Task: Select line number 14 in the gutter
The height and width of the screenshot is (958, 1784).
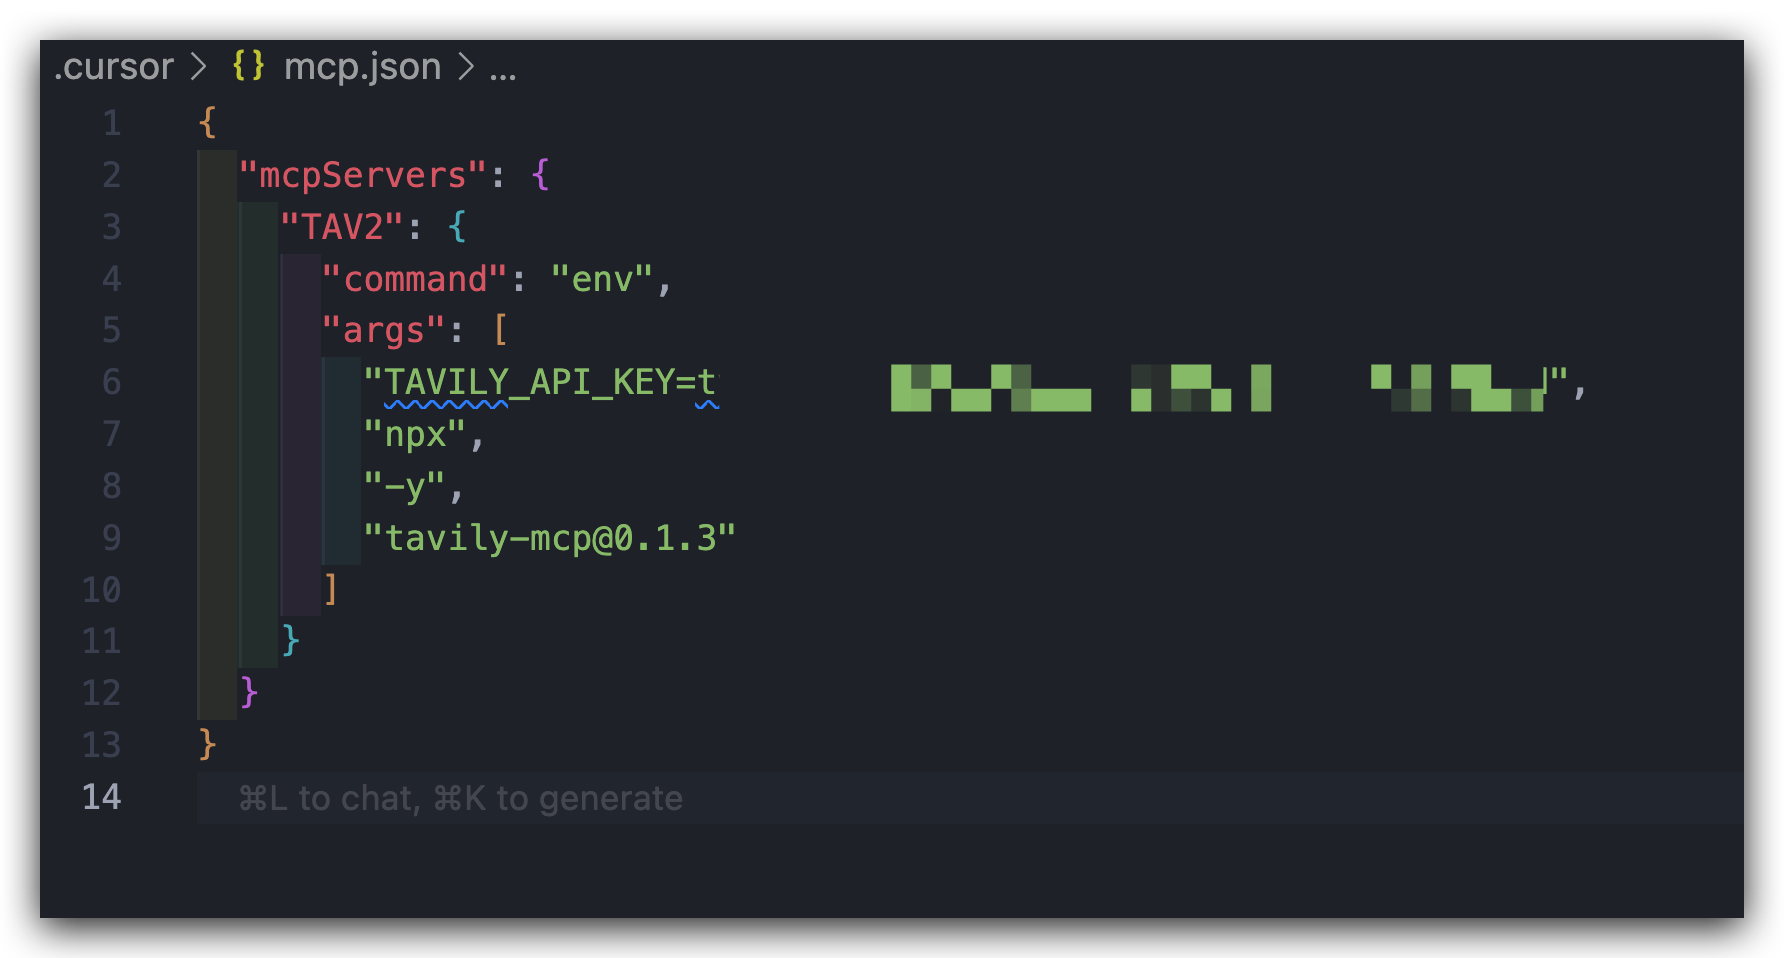Action: pos(101,797)
